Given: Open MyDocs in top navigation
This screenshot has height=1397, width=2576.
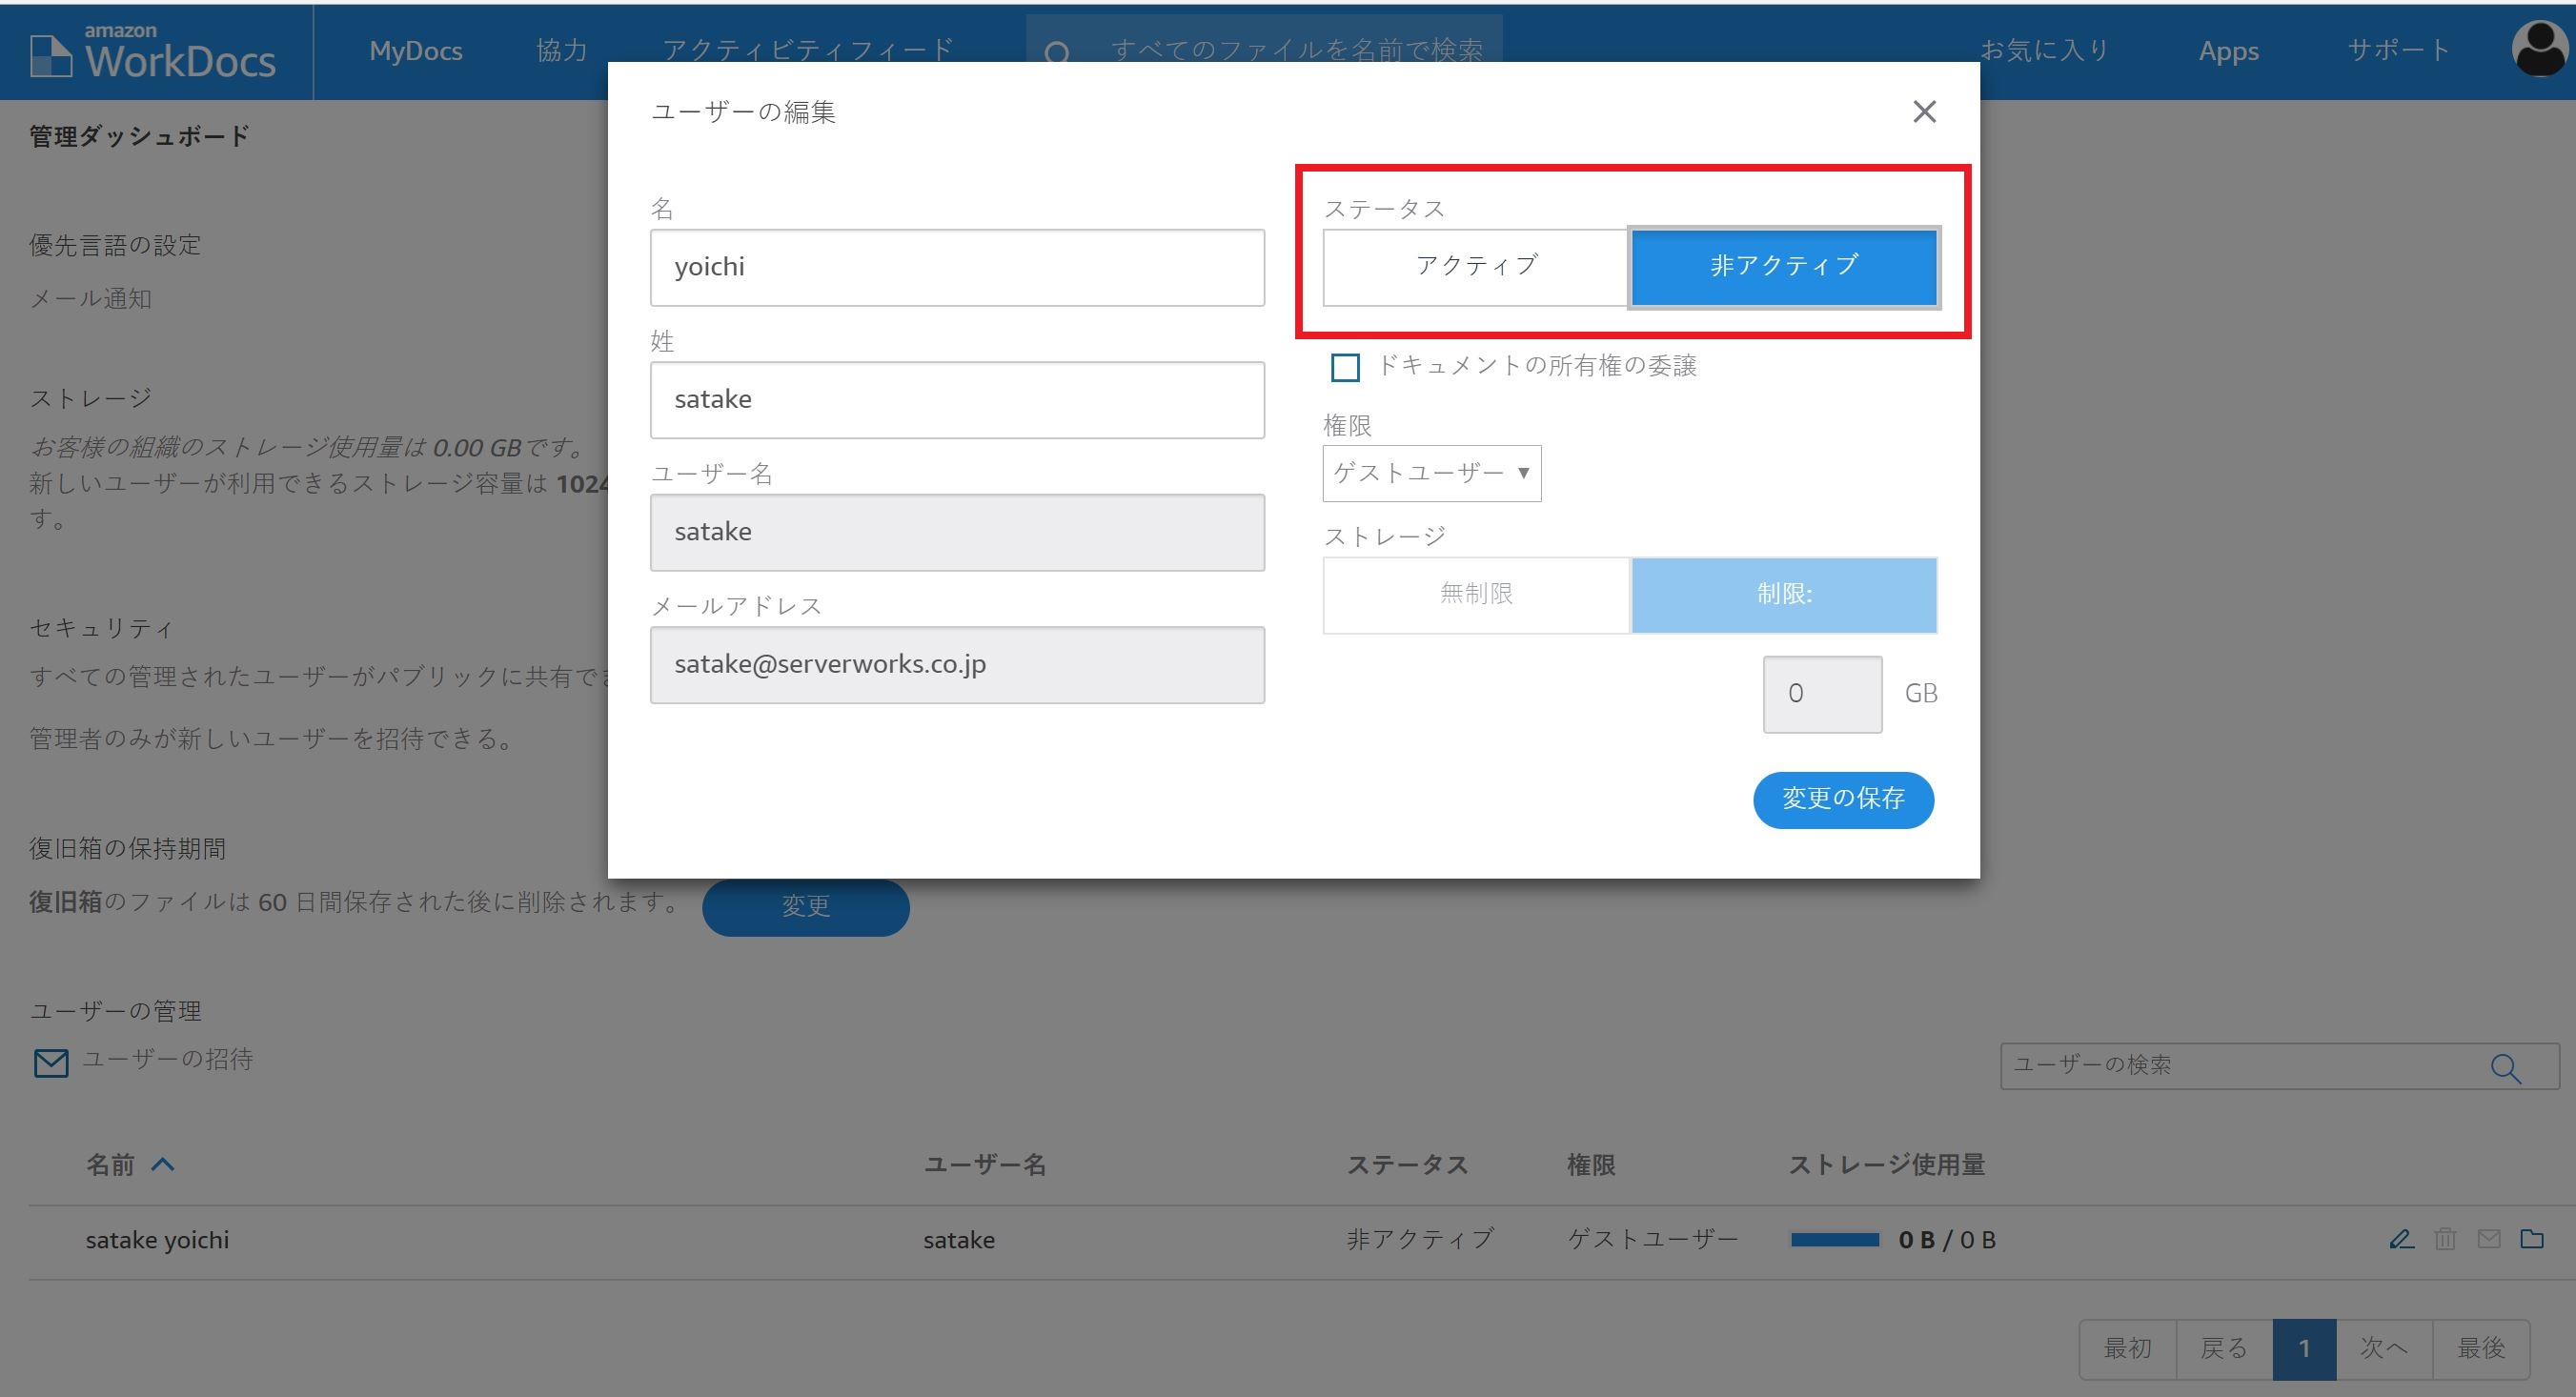Looking at the screenshot, I should point(415,51).
